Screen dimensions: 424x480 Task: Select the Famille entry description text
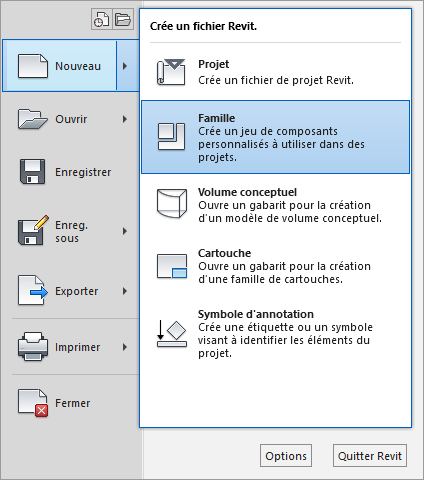(x=281, y=144)
